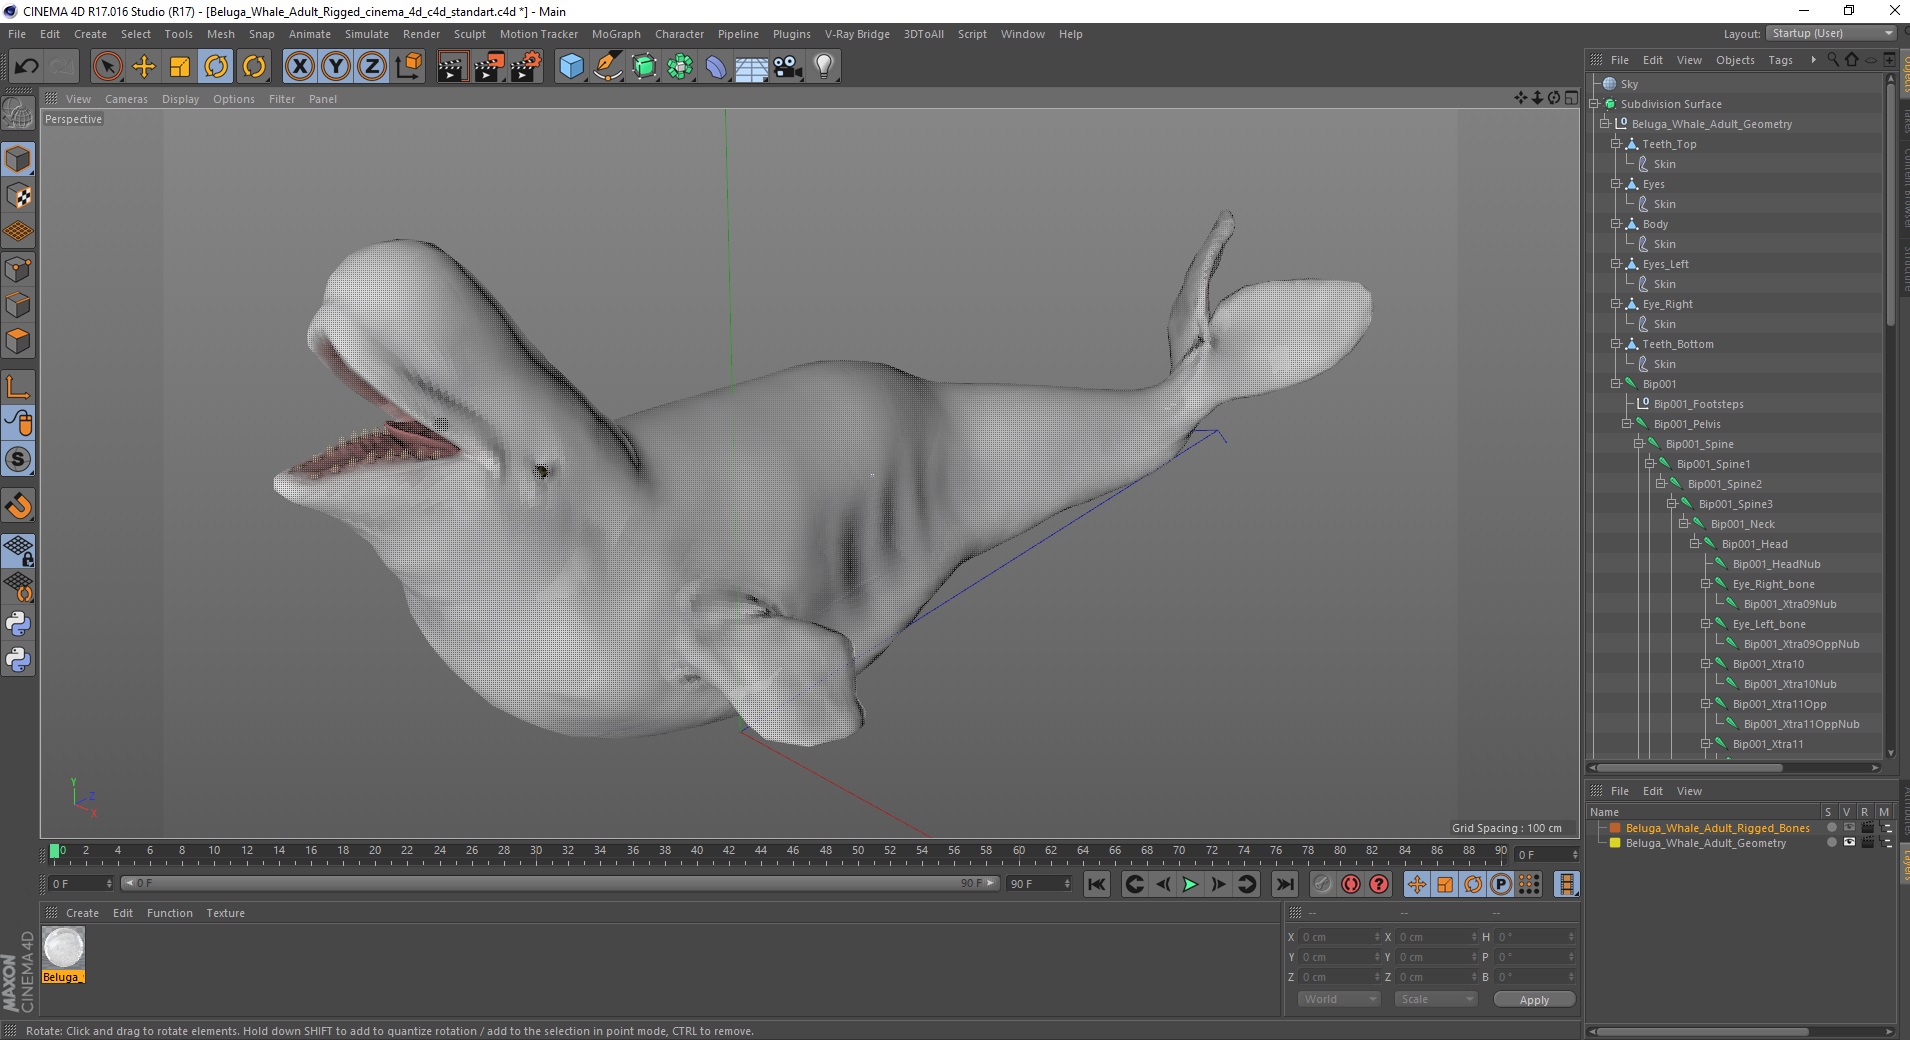Toggle Position keyframe recording

1417,884
